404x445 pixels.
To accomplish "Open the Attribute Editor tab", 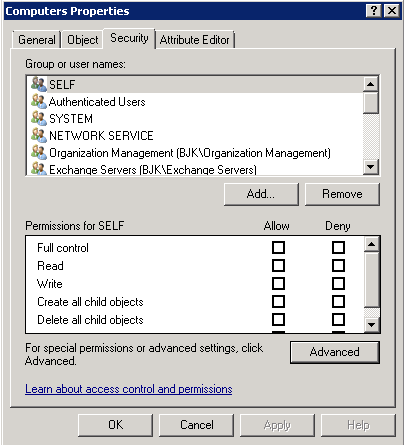I will 195,40.
